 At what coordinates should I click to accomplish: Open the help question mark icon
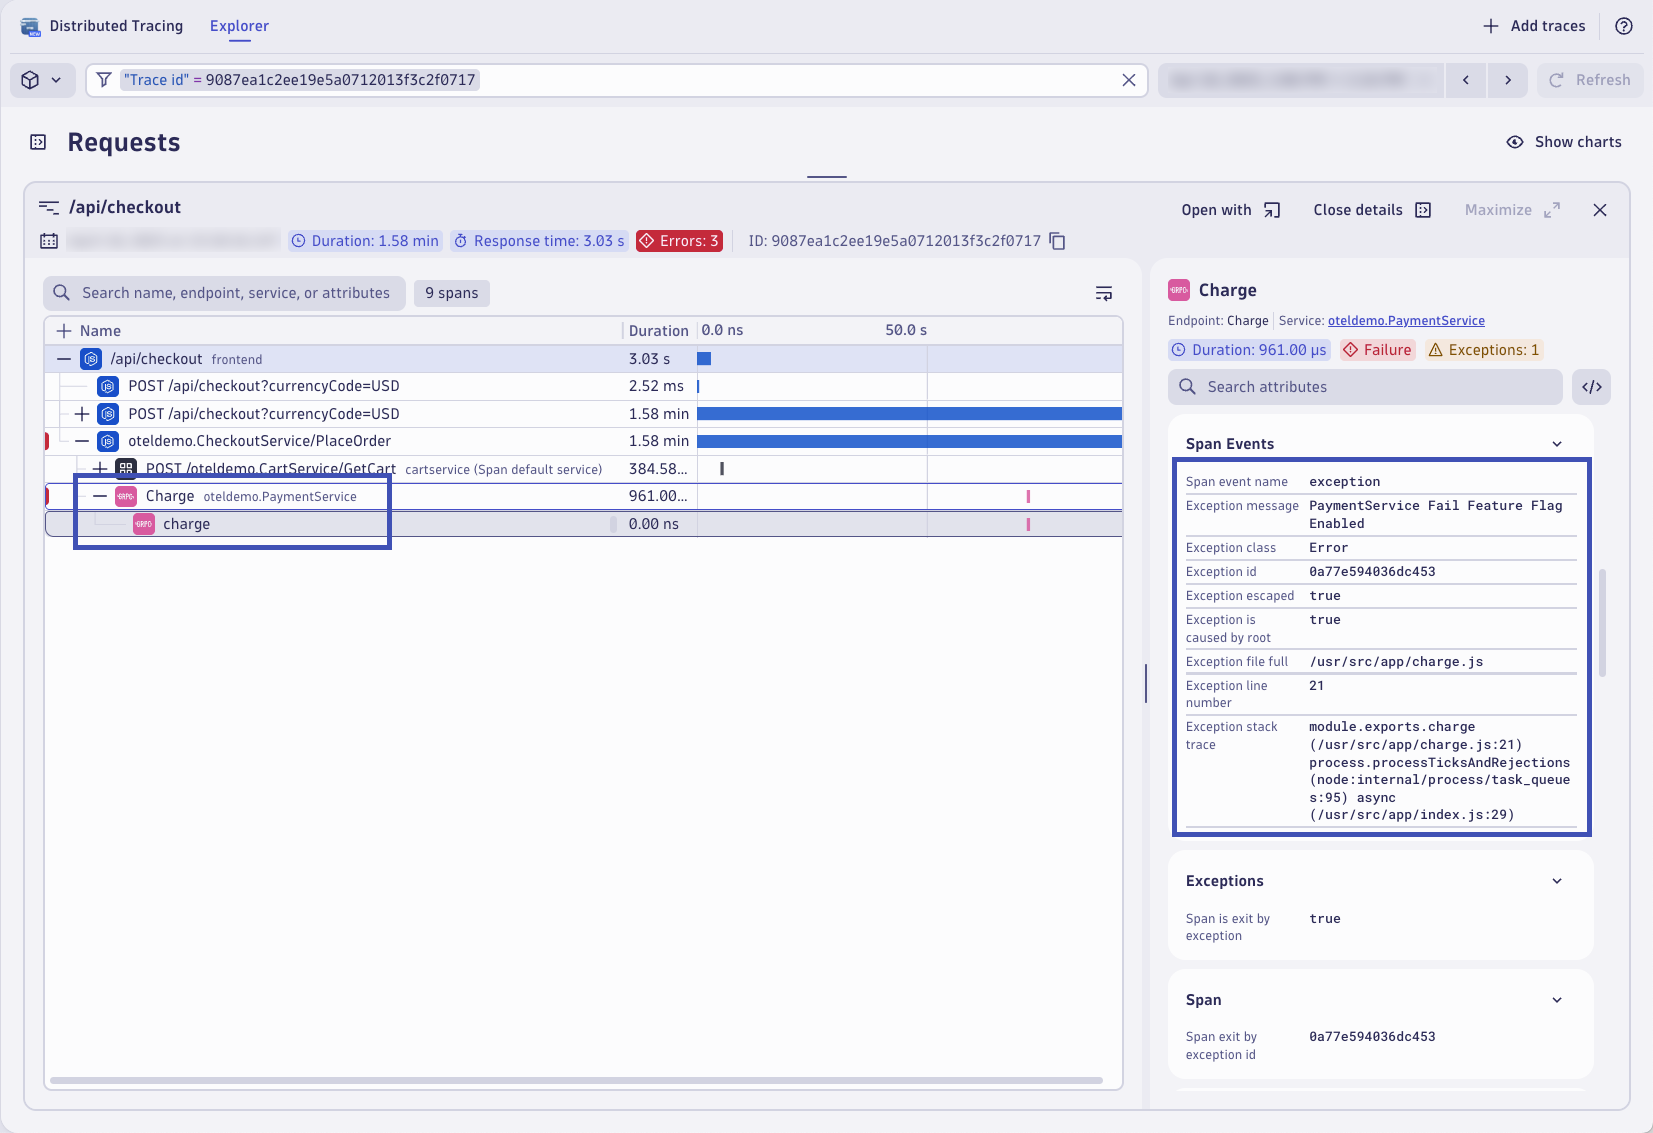pyautogui.click(x=1624, y=26)
